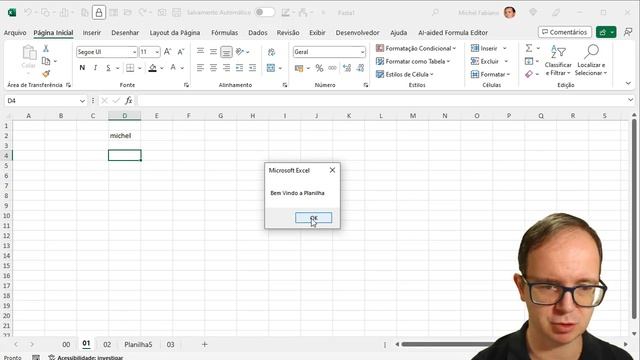The height and width of the screenshot is (360, 640).
Task: Add a new sheet
Action: [204, 344]
